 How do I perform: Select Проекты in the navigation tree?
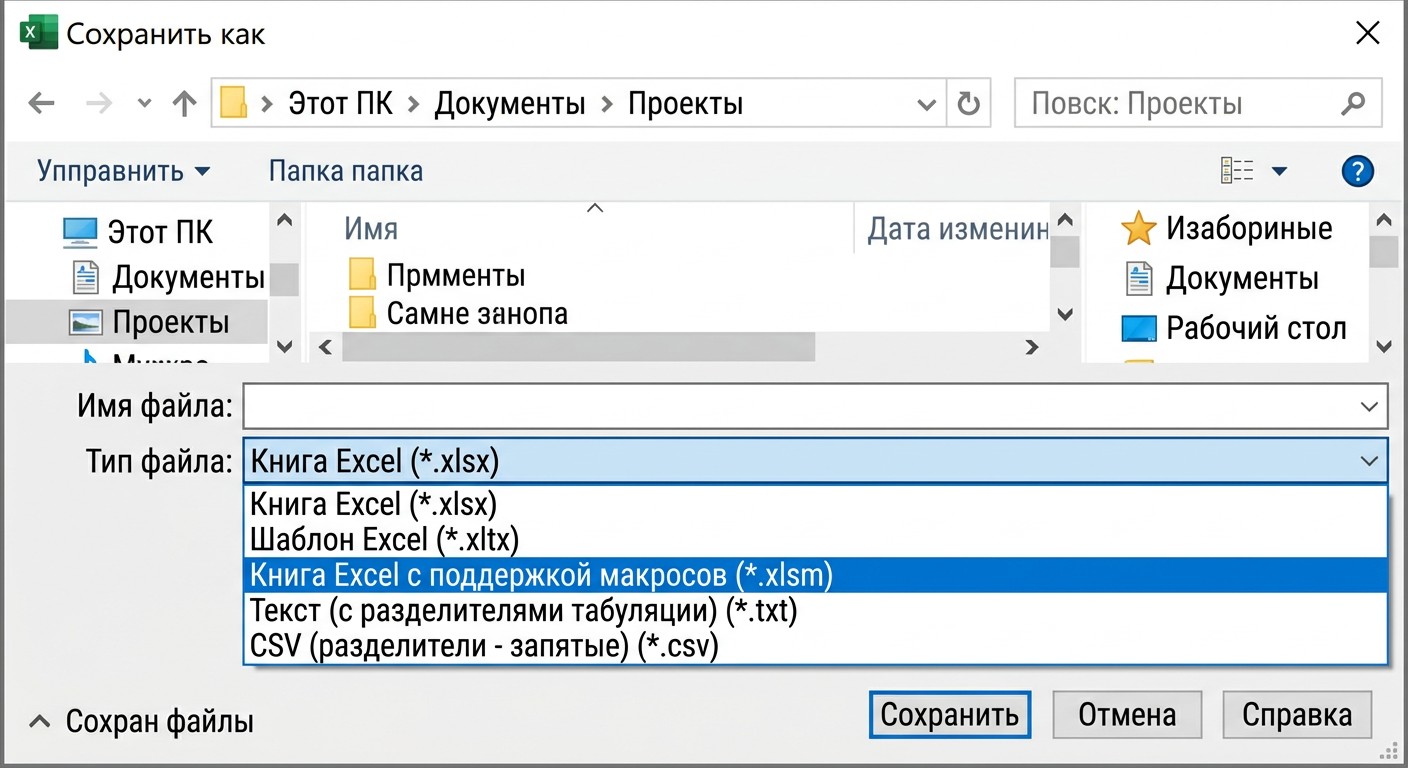pyautogui.click(x=137, y=322)
